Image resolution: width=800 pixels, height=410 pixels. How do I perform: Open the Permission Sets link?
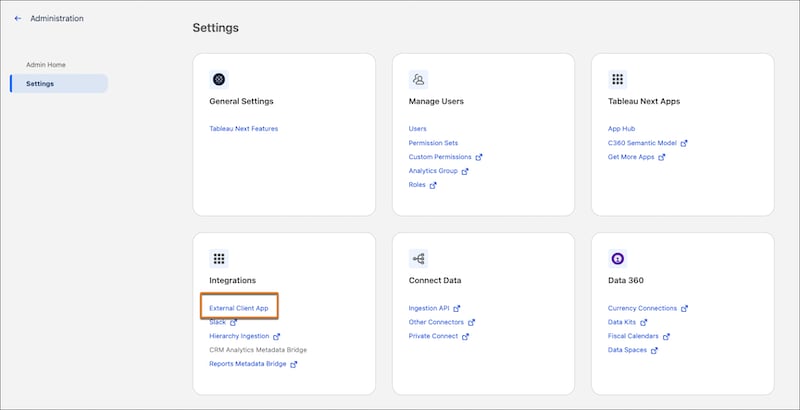(x=433, y=143)
